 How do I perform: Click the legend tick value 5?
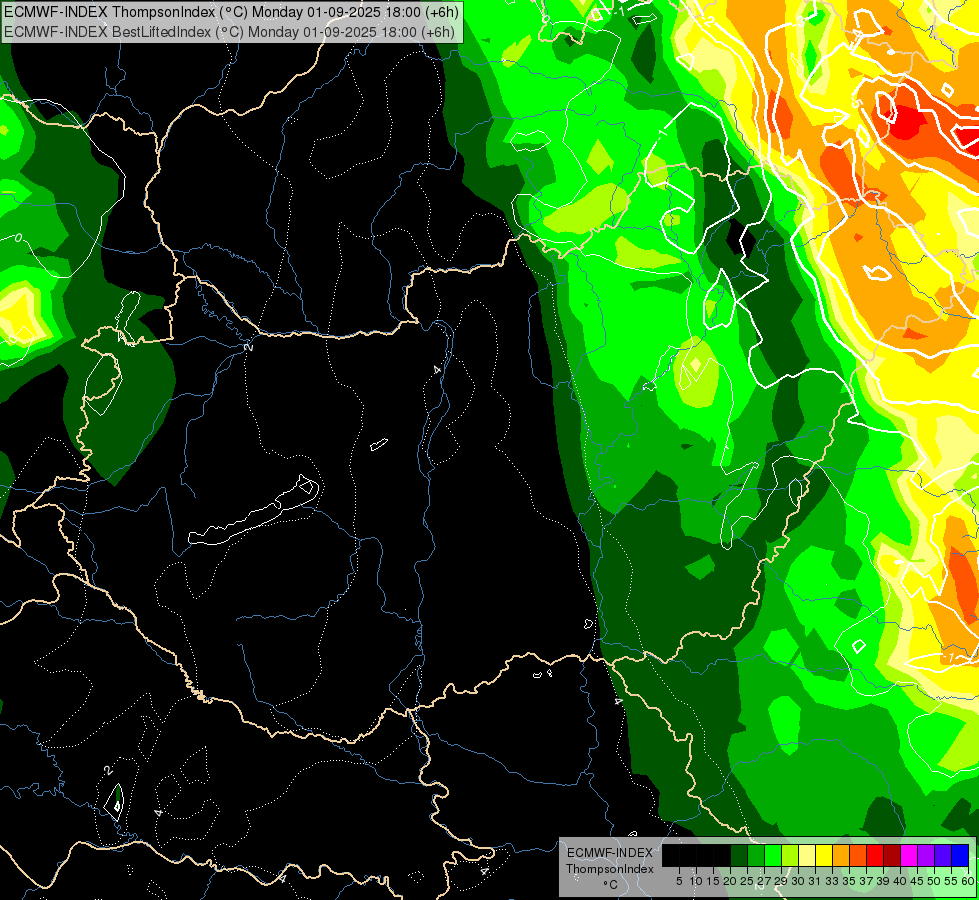679,881
